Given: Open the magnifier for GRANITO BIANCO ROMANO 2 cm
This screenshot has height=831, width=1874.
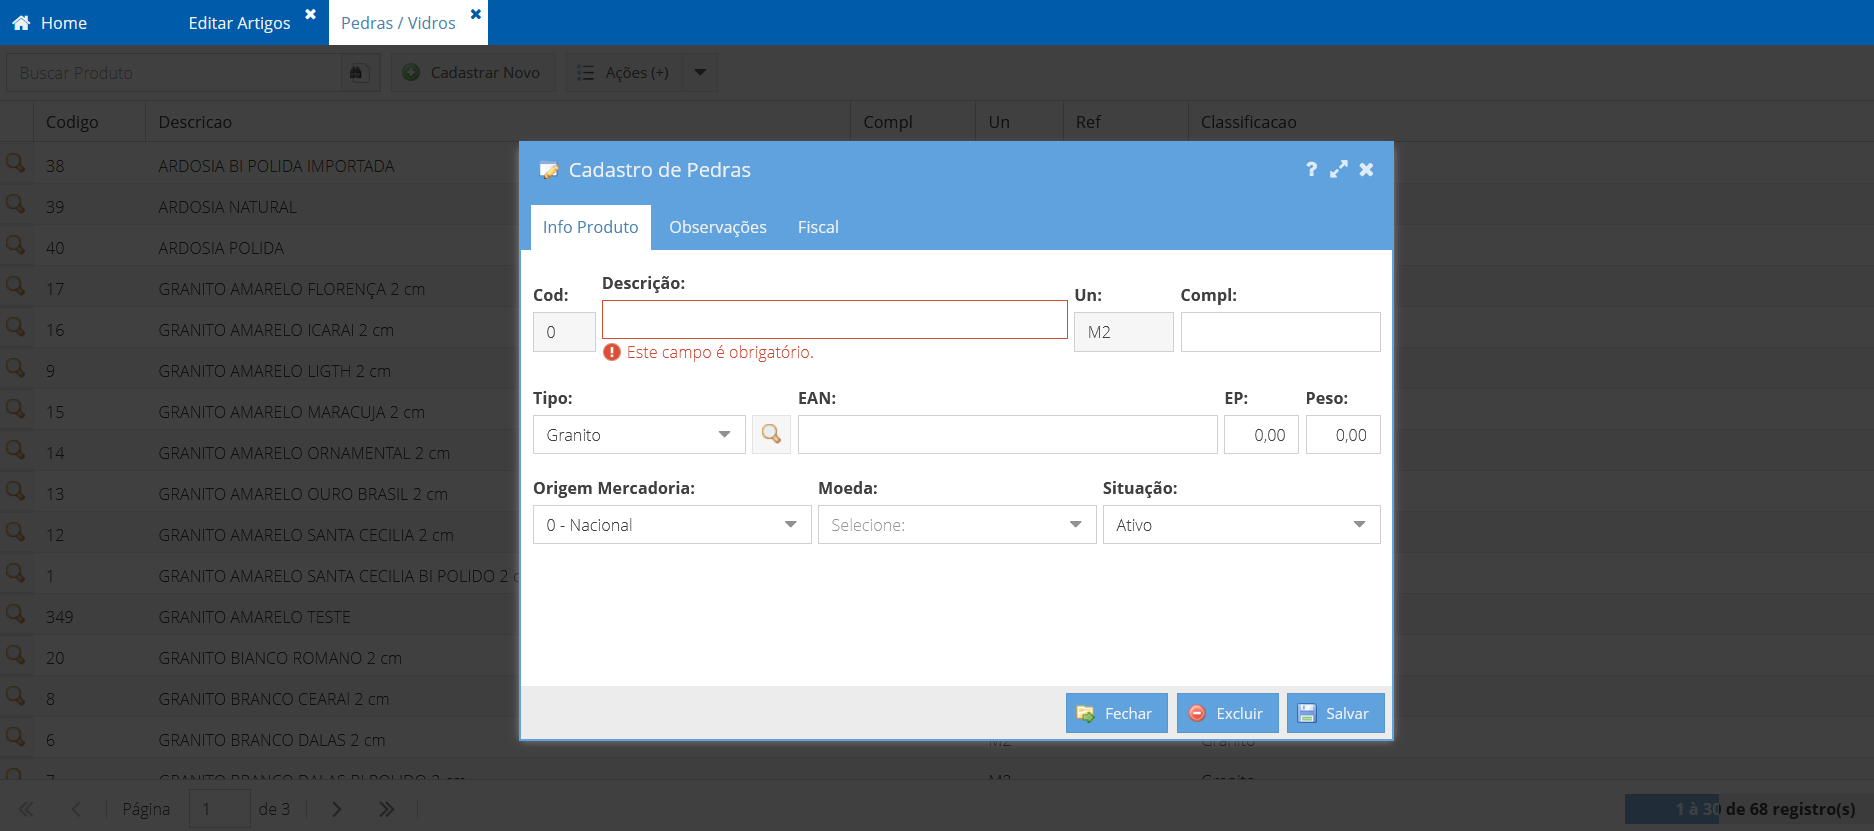Looking at the screenshot, I should coord(16,654).
